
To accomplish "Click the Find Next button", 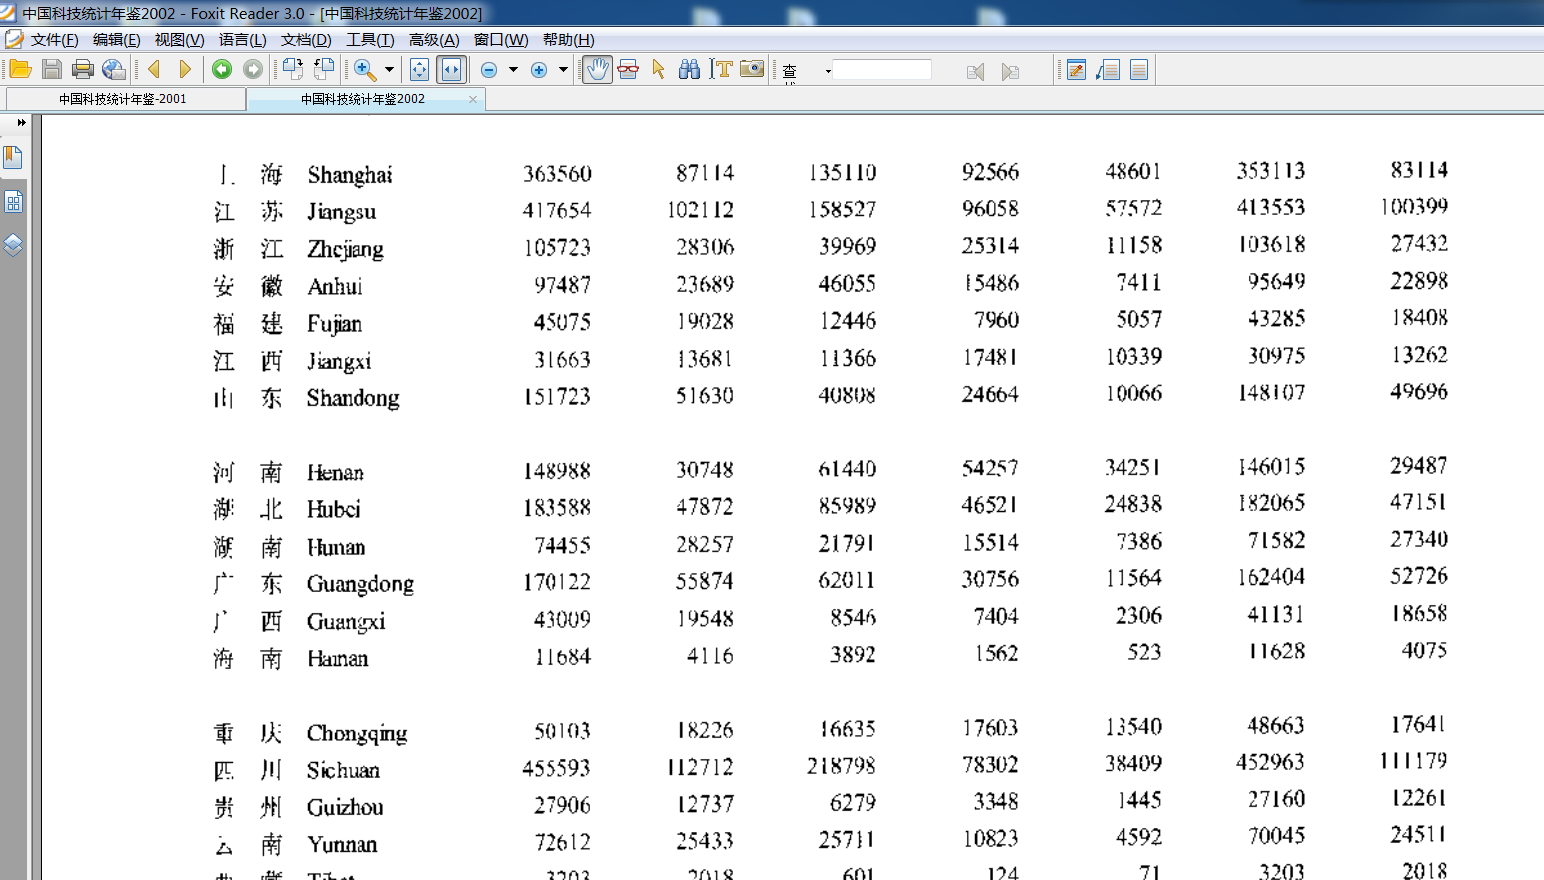I will click(x=1010, y=71).
